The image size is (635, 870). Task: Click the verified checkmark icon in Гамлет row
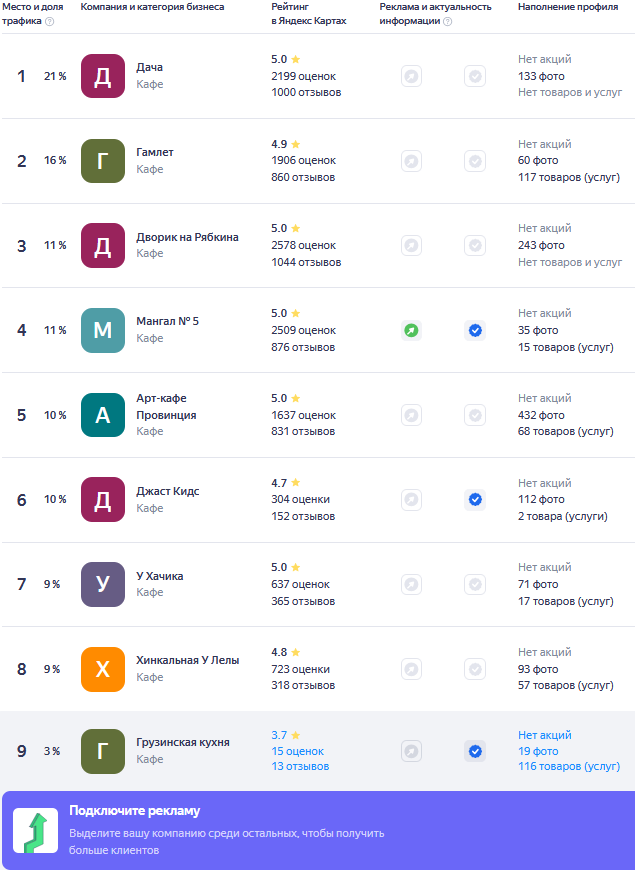click(x=475, y=161)
